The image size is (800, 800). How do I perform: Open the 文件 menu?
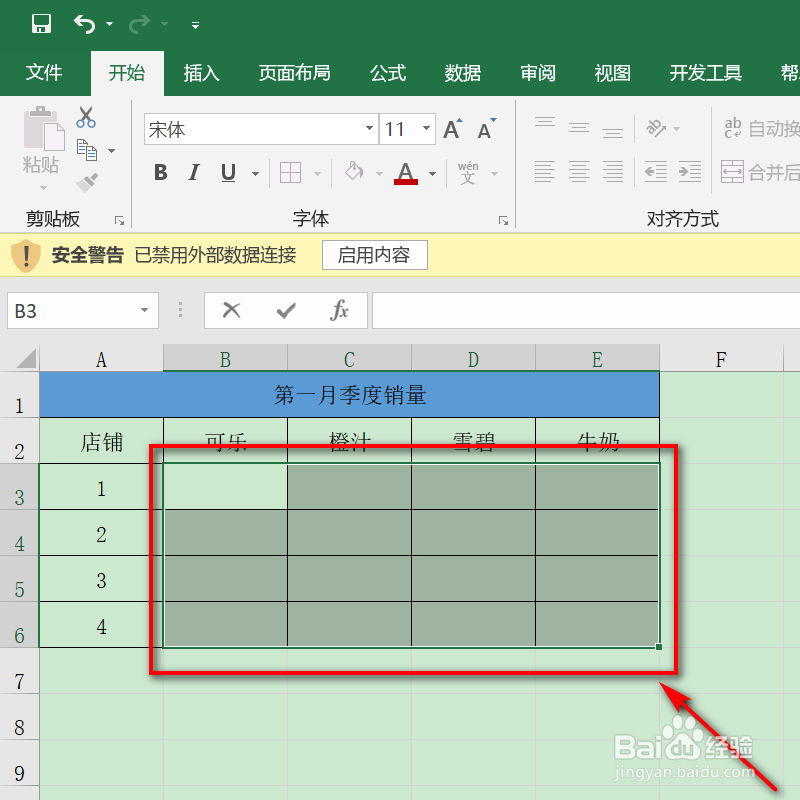pyautogui.click(x=44, y=72)
